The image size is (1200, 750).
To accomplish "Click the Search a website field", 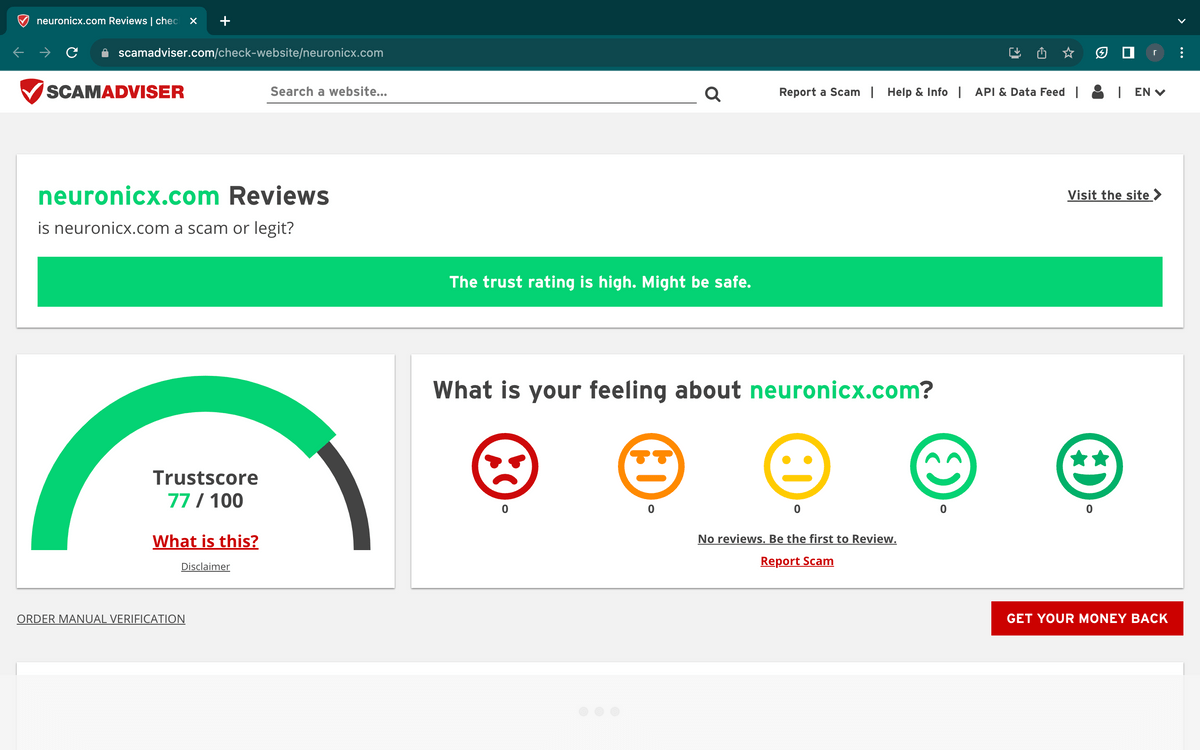I will (482, 91).
